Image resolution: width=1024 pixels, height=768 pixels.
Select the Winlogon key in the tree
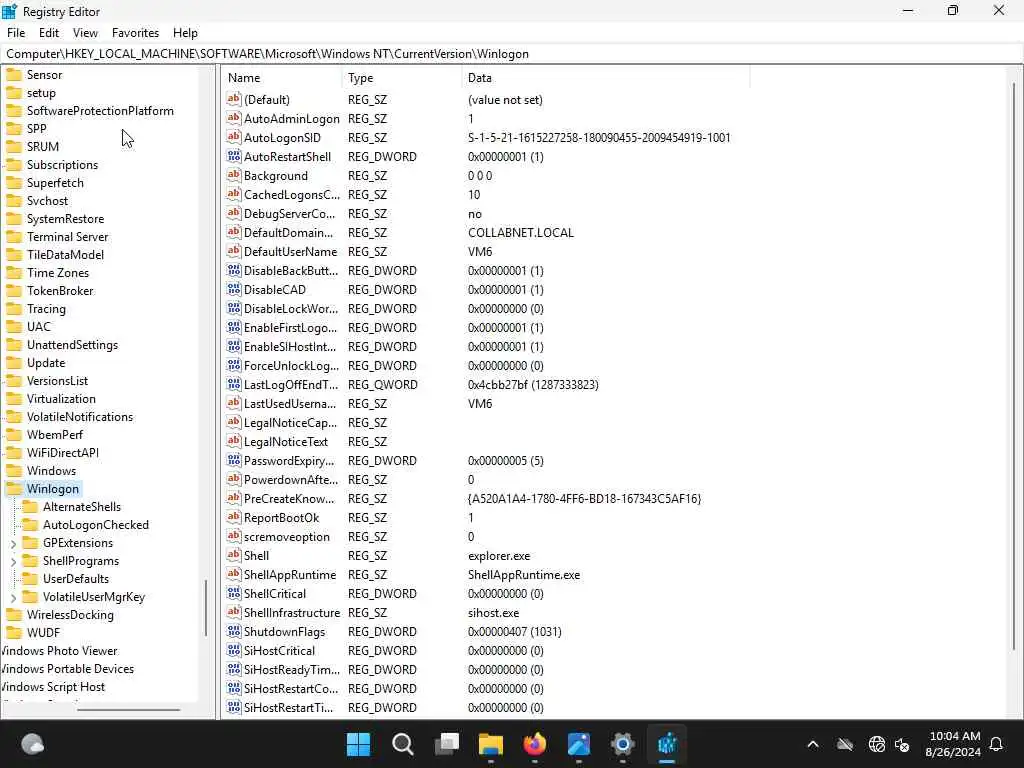(x=52, y=488)
